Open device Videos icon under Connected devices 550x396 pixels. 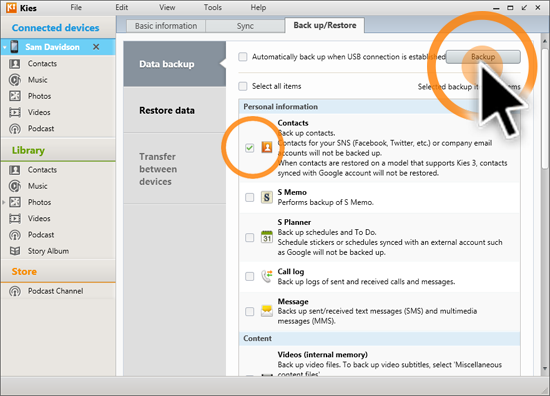(x=15, y=112)
